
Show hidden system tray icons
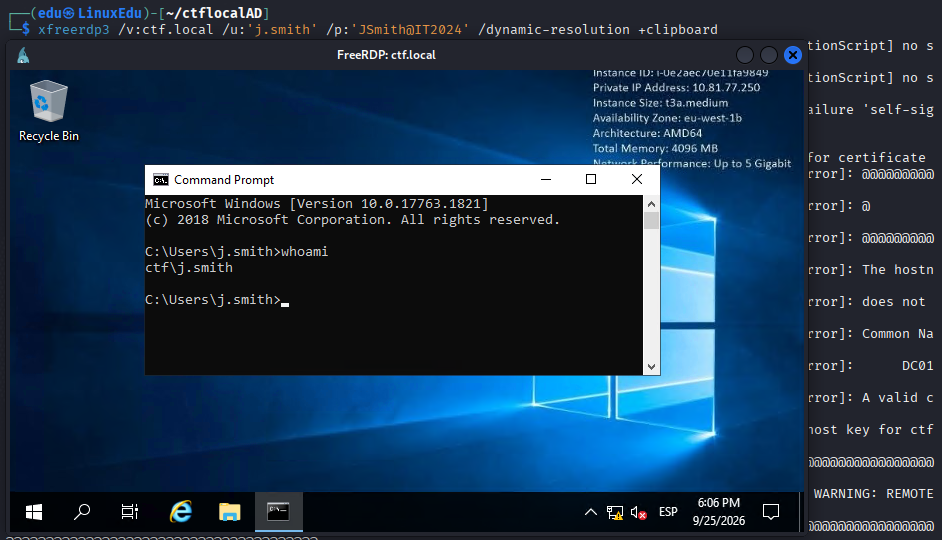tap(591, 512)
